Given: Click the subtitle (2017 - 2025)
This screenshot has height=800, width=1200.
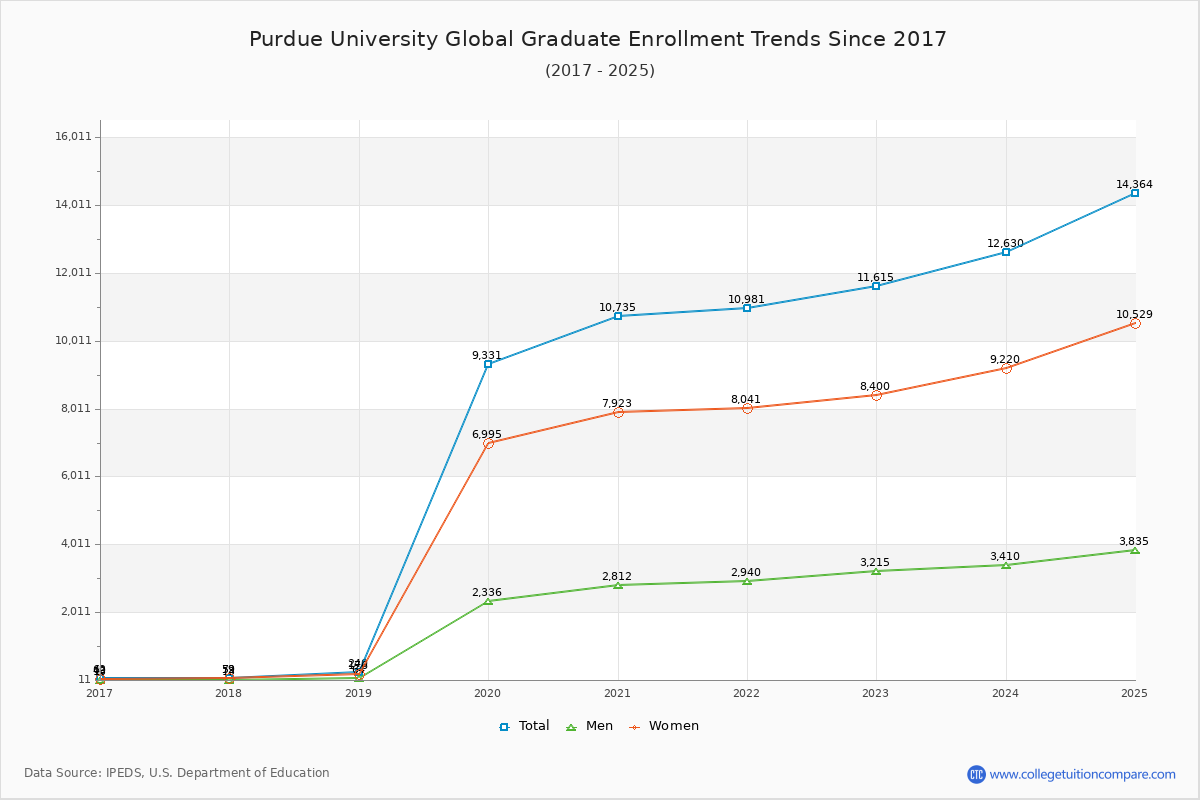Looking at the screenshot, I should [x=600, y=70].
